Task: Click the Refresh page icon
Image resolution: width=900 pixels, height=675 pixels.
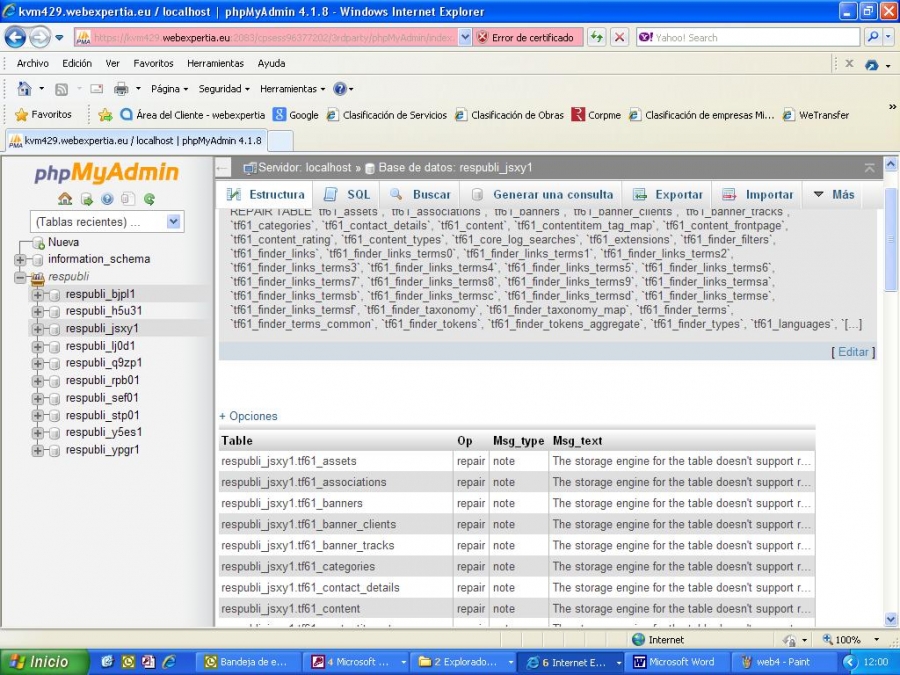Action: click(597, 38)
